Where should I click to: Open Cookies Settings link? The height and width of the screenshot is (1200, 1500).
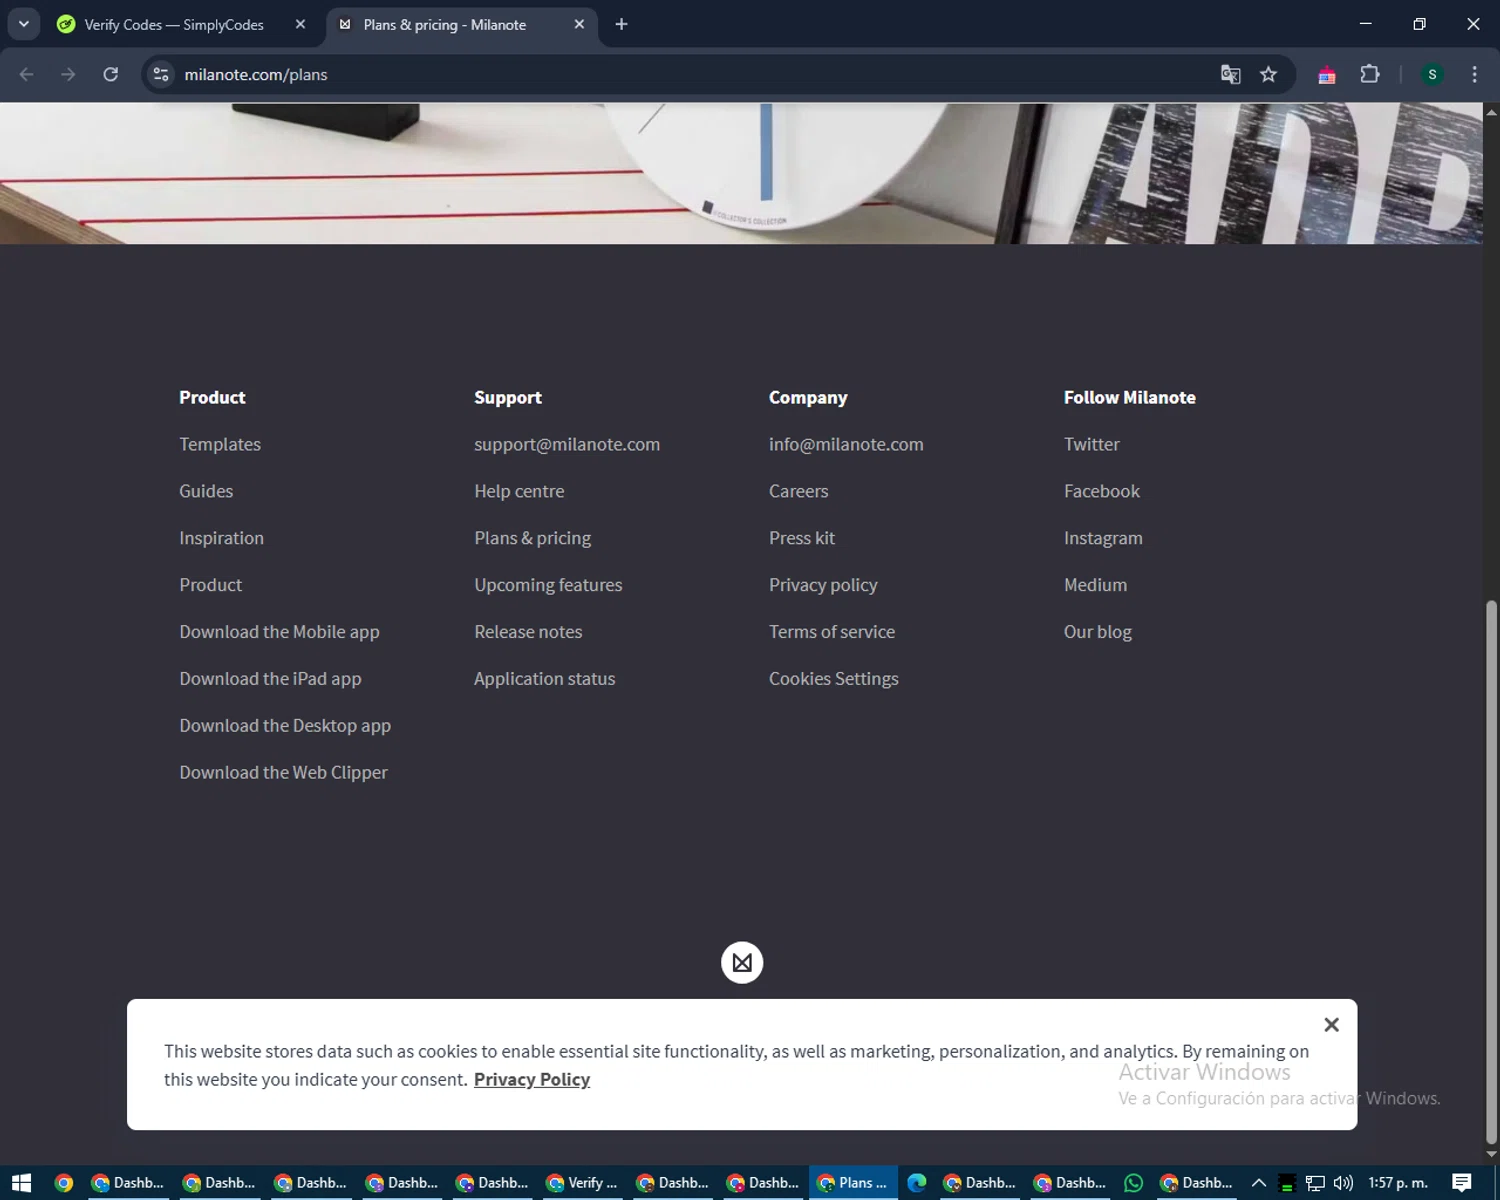tap(834, 679)
